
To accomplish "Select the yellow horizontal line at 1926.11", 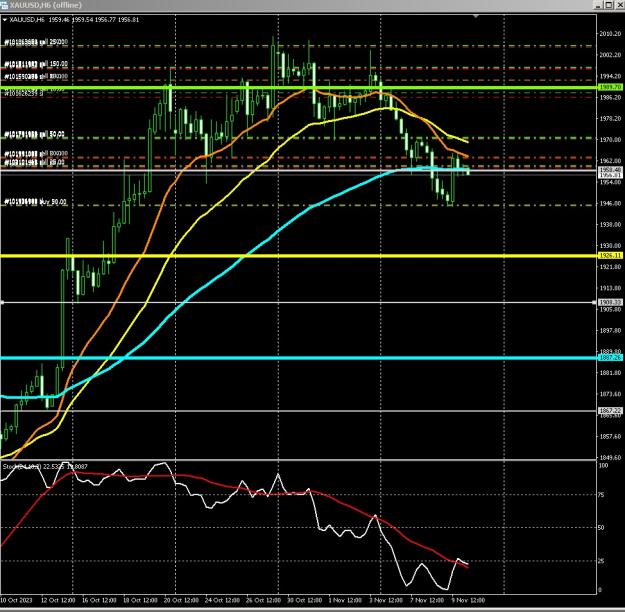I will [299, 256].
